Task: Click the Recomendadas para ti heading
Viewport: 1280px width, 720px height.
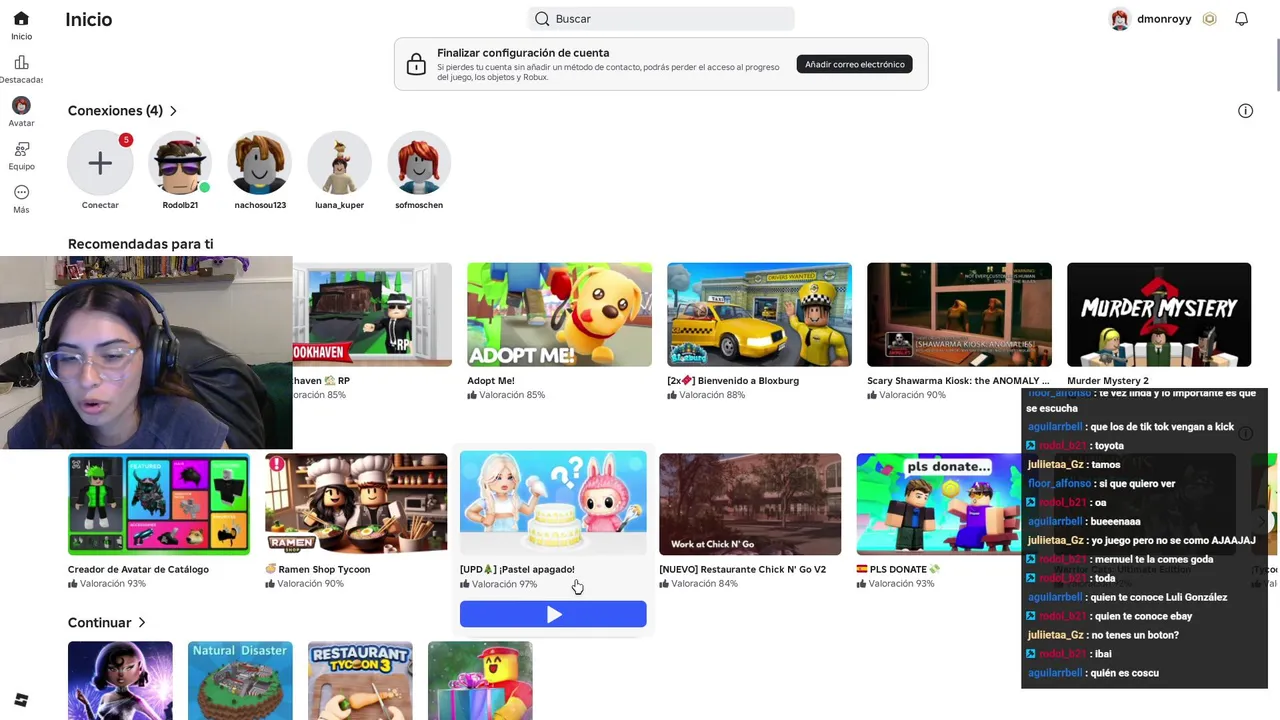Action: click(x=140, y=244)
